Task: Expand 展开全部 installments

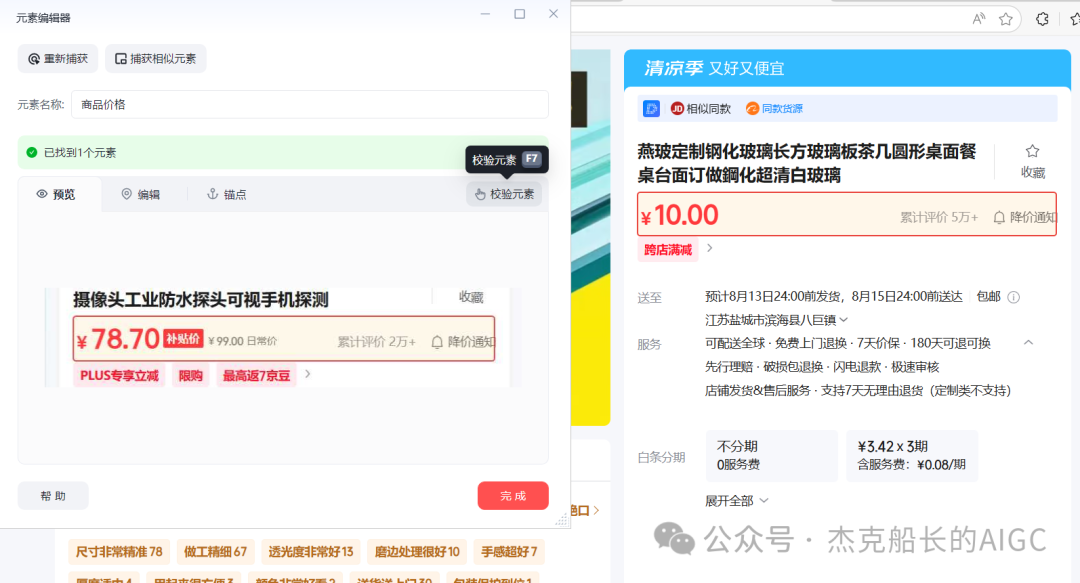Action: click(736, 501)
